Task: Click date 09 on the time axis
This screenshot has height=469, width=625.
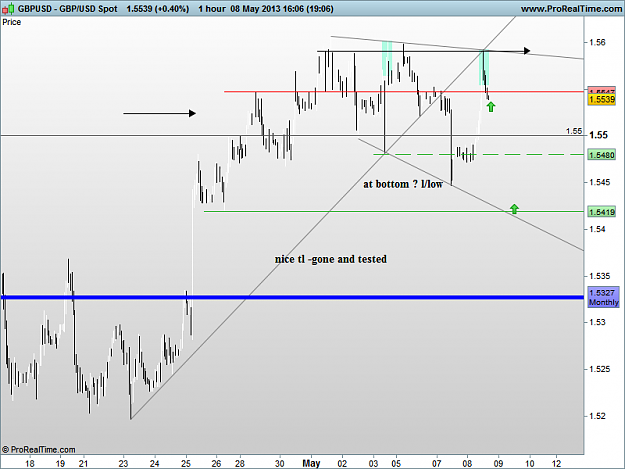Action: tap(498, 464)
